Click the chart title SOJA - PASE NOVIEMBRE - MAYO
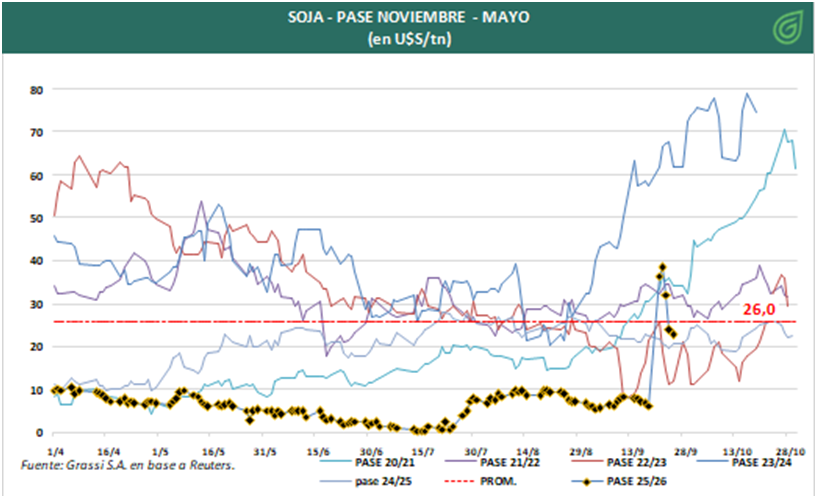The image size is (817, 498). tap(407, 19)
